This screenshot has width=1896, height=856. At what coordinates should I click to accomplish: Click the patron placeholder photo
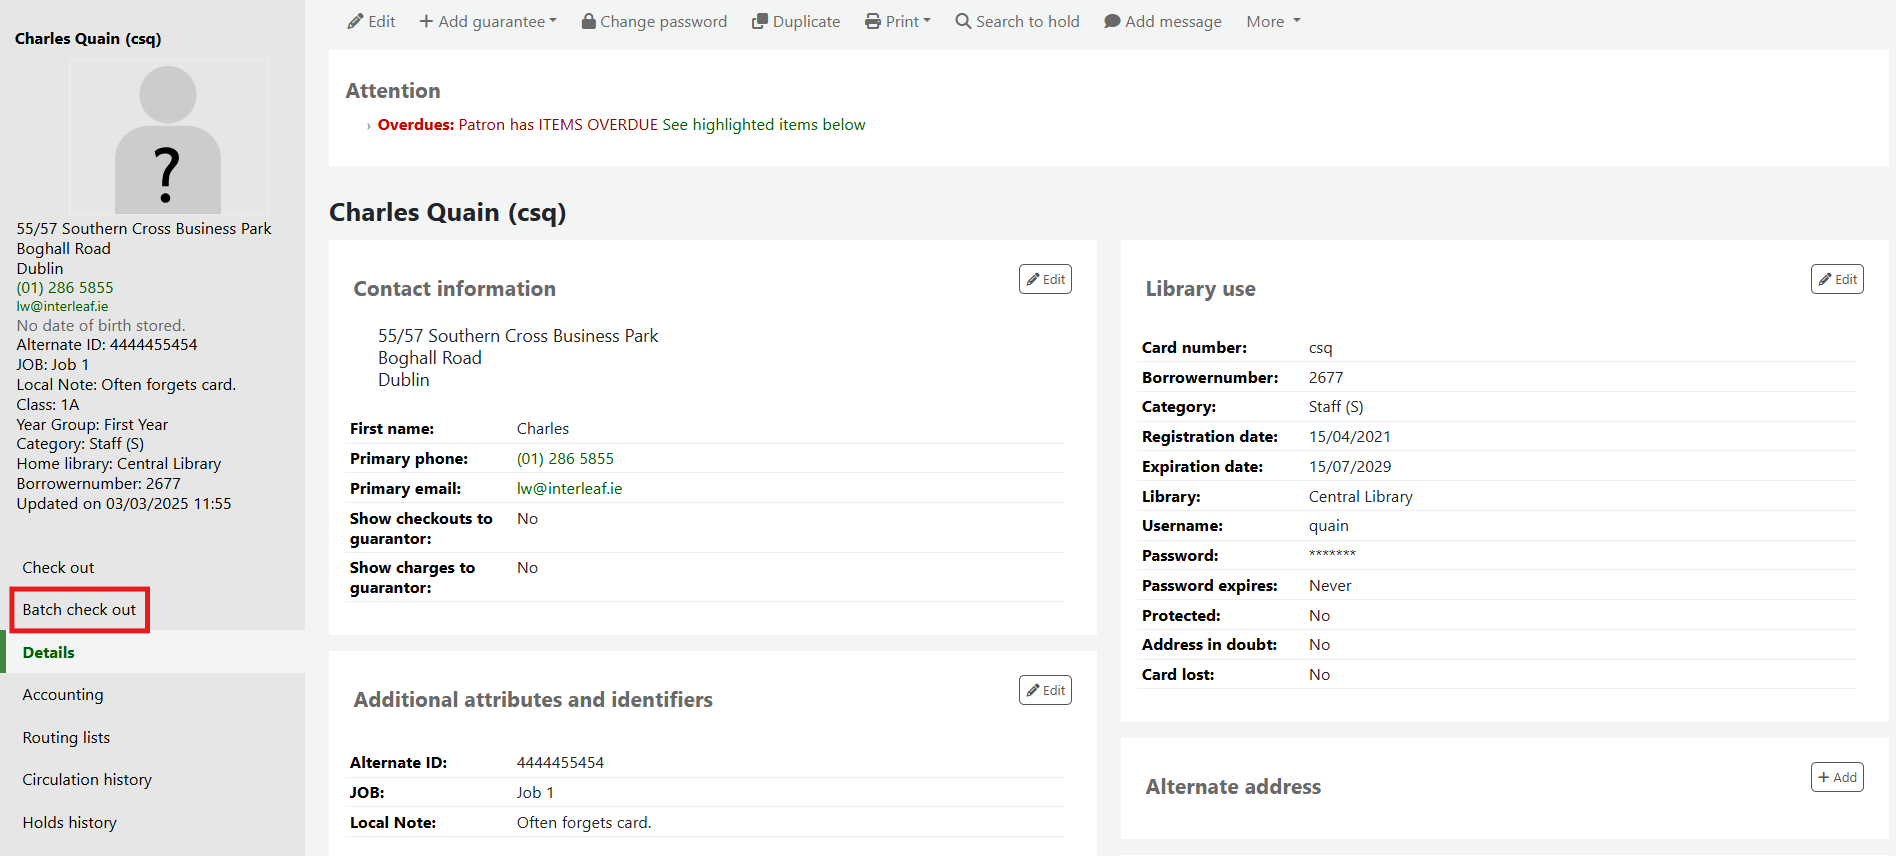pyautogui.click(x=168, y=137)
